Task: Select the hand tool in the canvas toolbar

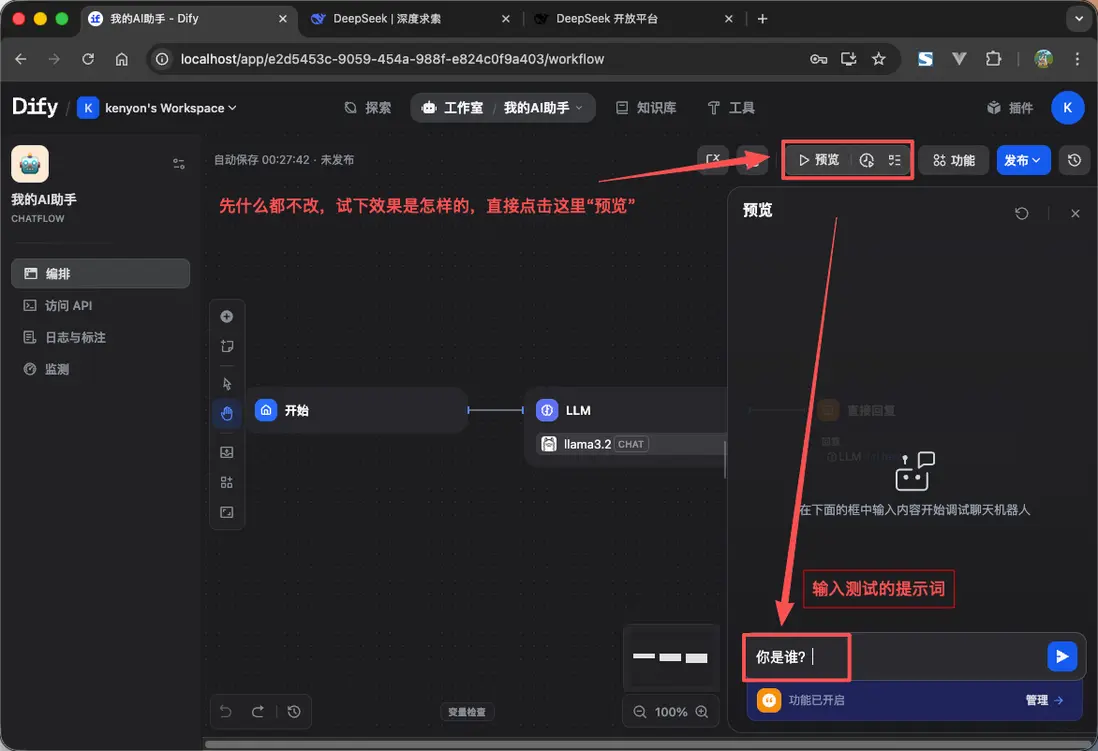Action: 227,413
